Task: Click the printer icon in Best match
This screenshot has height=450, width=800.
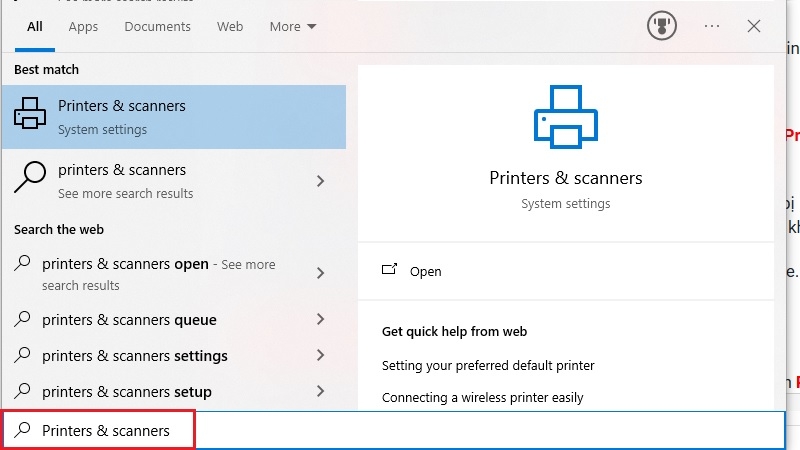Action: pyautogui.click(x=30, y=113)
